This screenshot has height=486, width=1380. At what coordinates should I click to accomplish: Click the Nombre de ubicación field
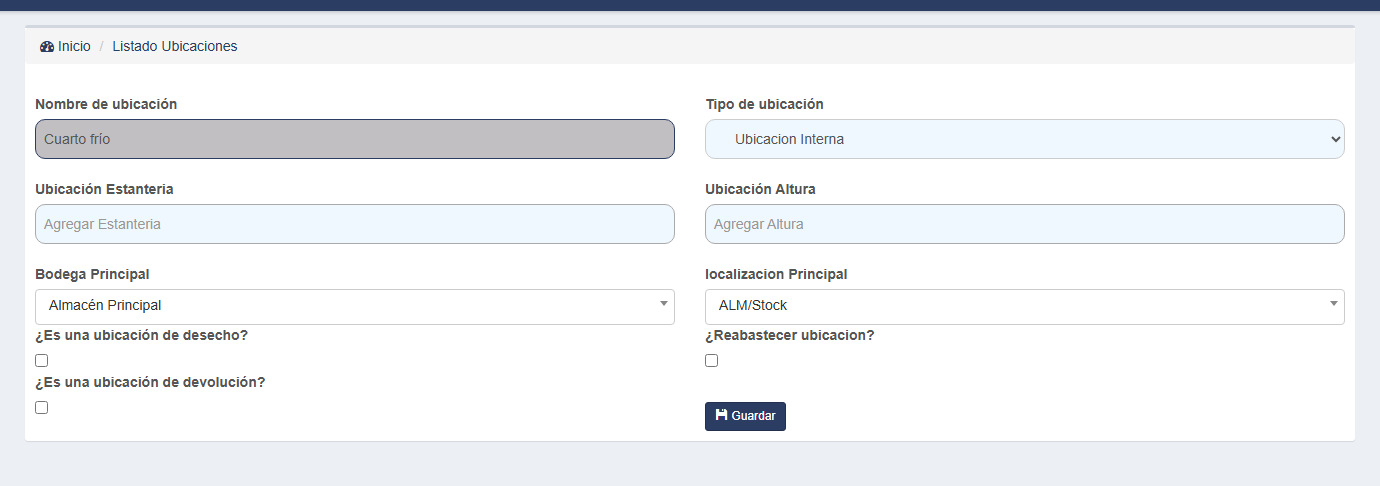tap(355, 139)
